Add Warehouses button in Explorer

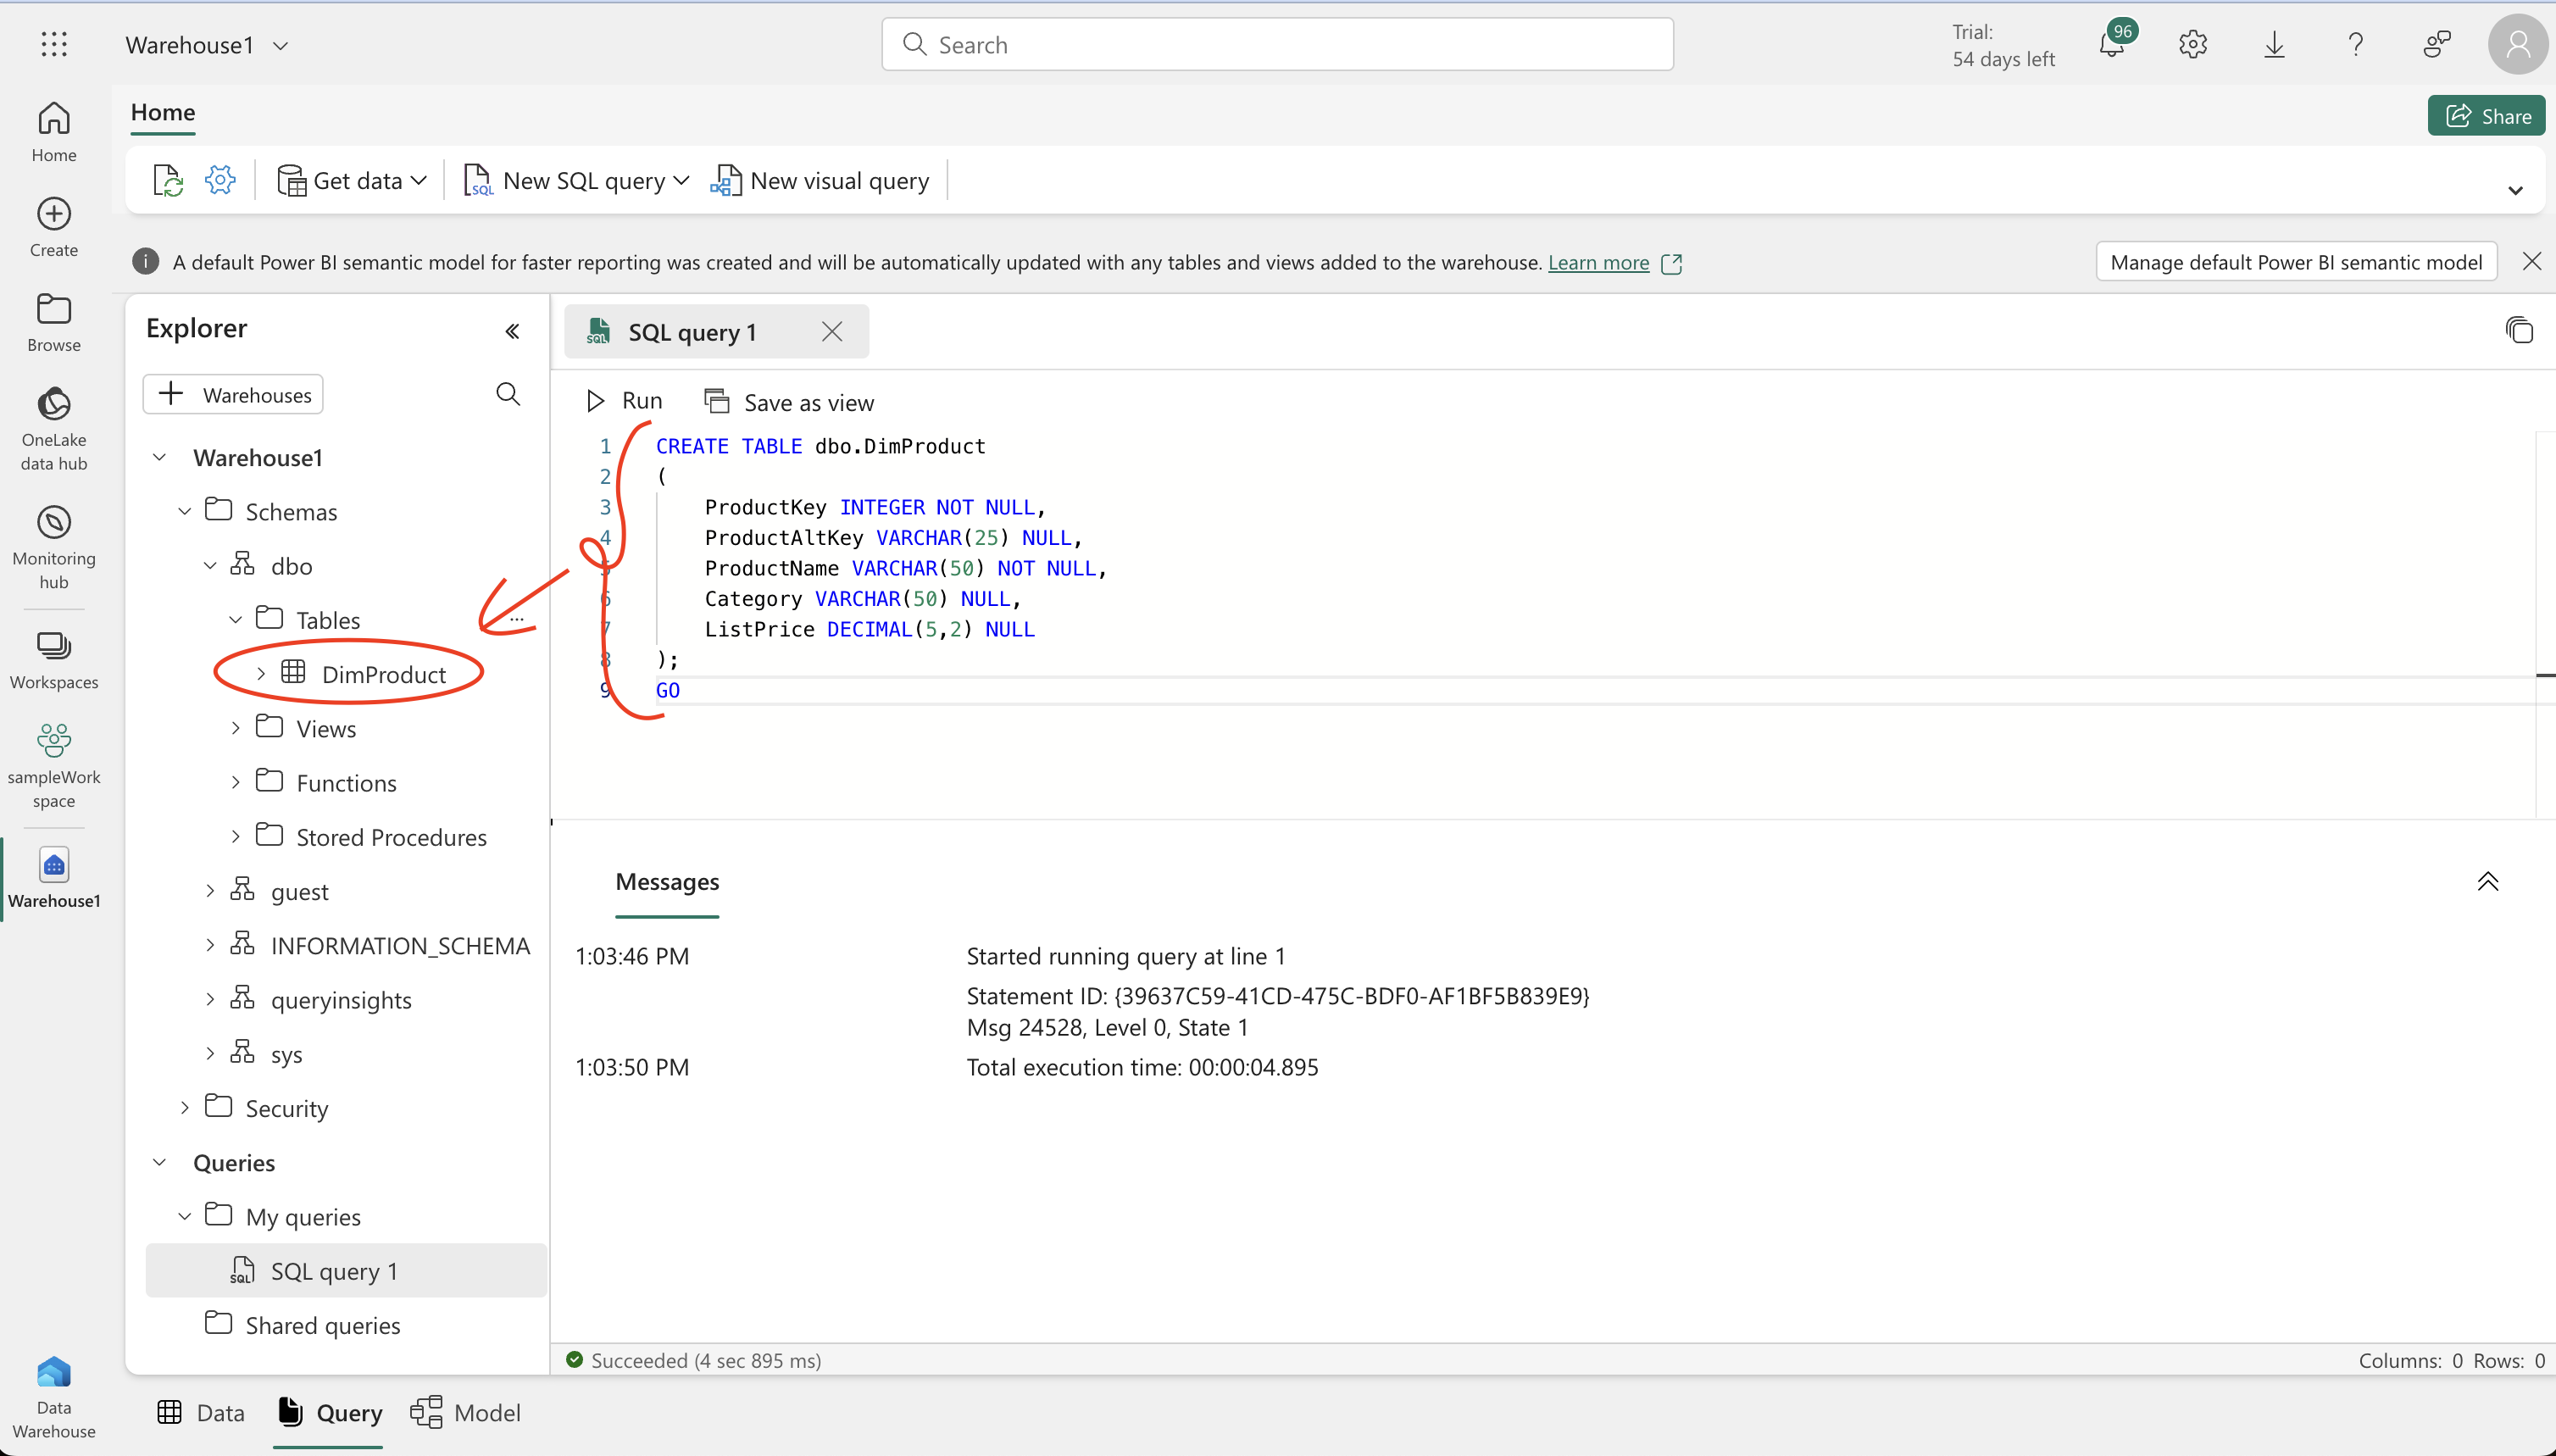point(233,394)
